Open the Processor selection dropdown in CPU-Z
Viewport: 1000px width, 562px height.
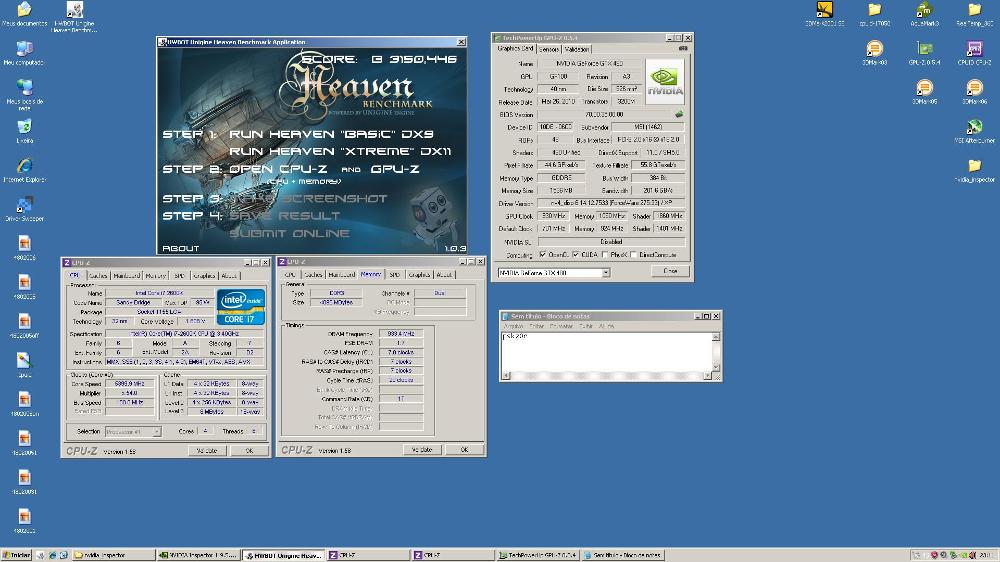(133, 432)
